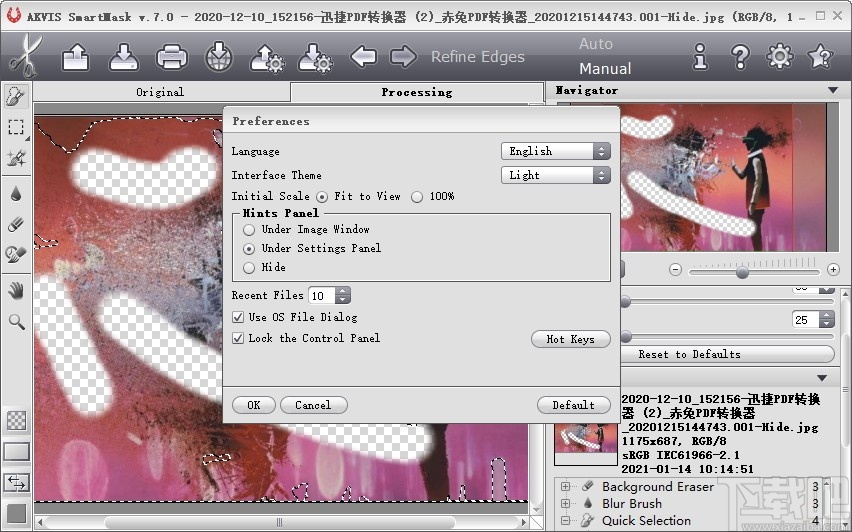Click Reset to Defaults button
This screenshot has width=852, height=532.
click(x=727, y=354)
